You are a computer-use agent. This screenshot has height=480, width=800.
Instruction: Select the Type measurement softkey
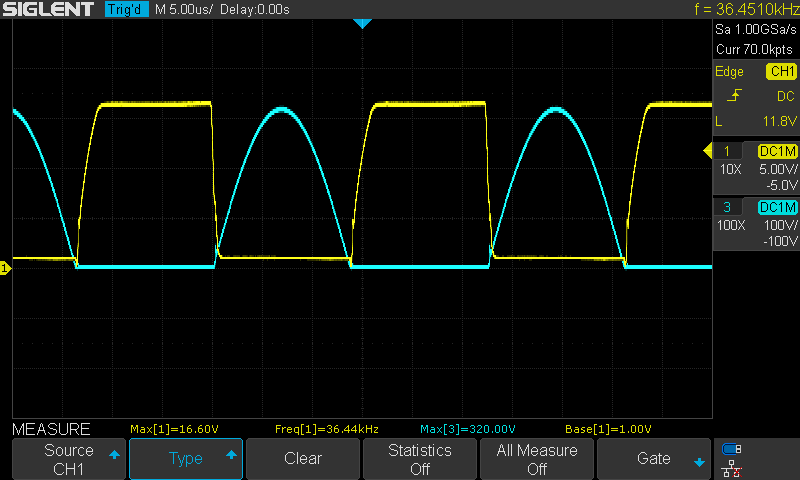click(186, 459)
